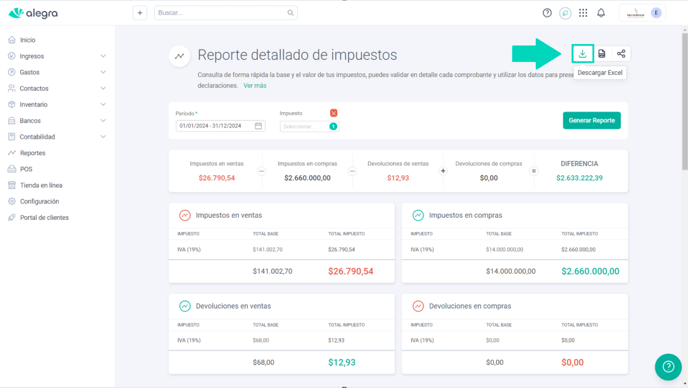Select summary Impuestos en compras value $2.660.000,00

pos(307,178)
